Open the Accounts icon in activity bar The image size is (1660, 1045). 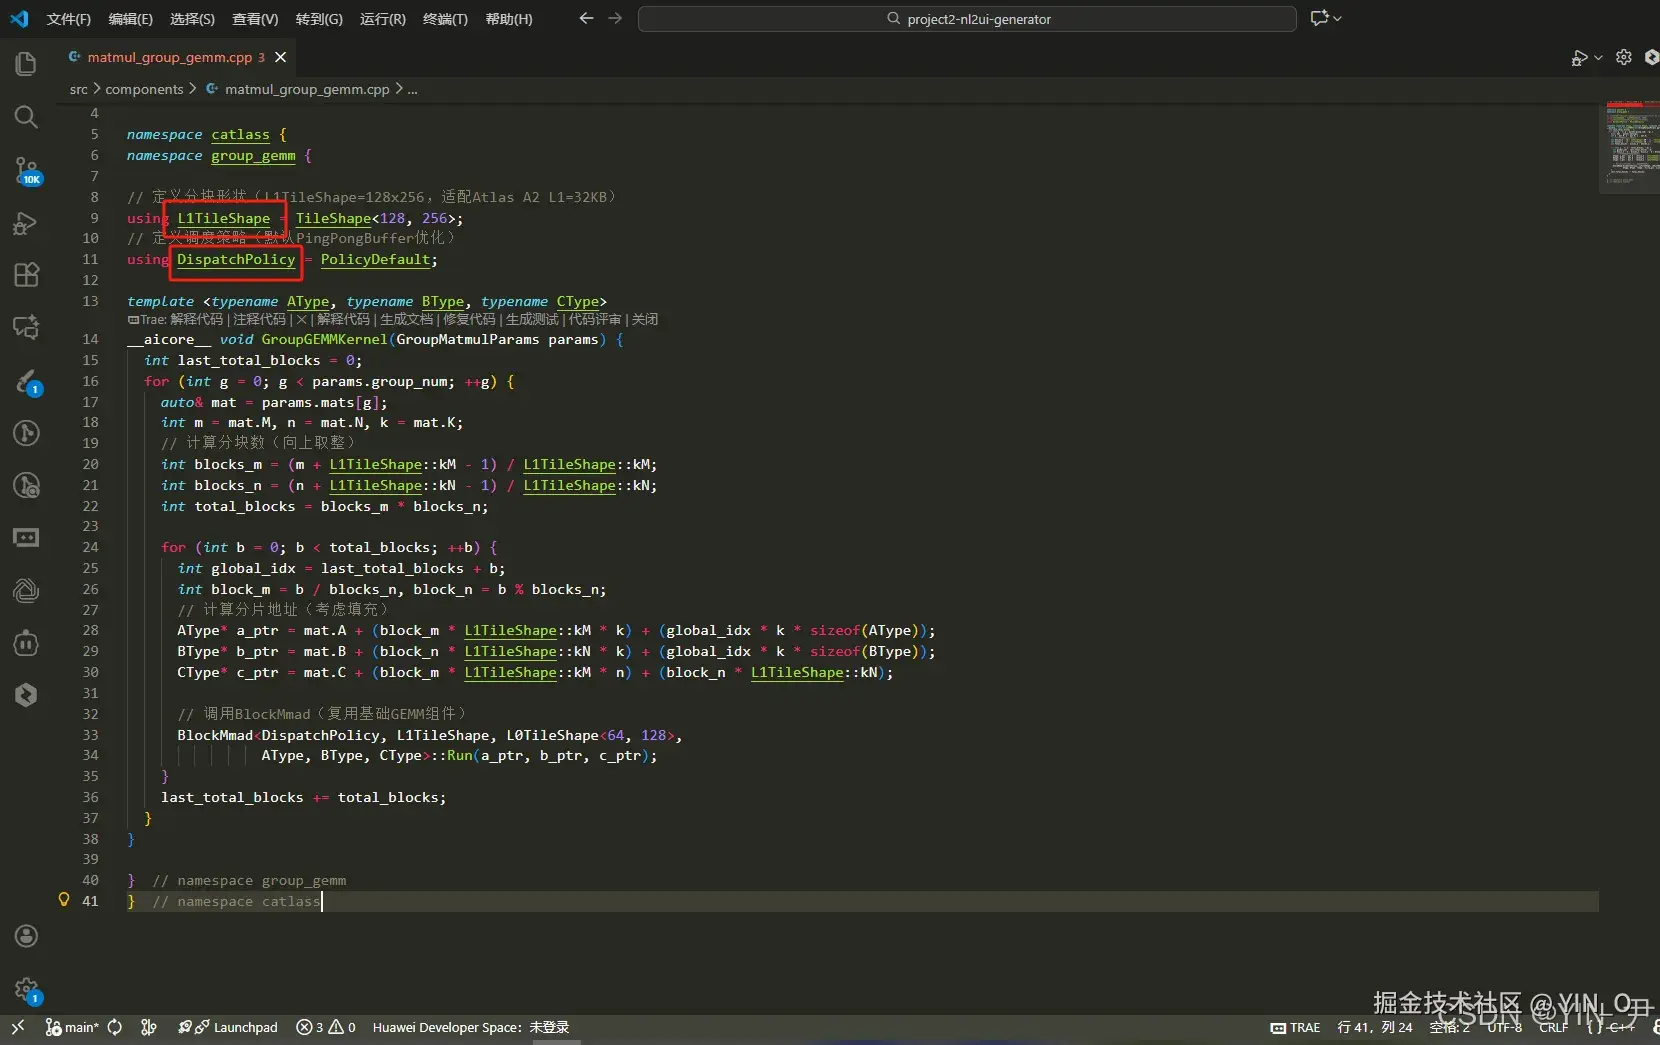point(26,936)
